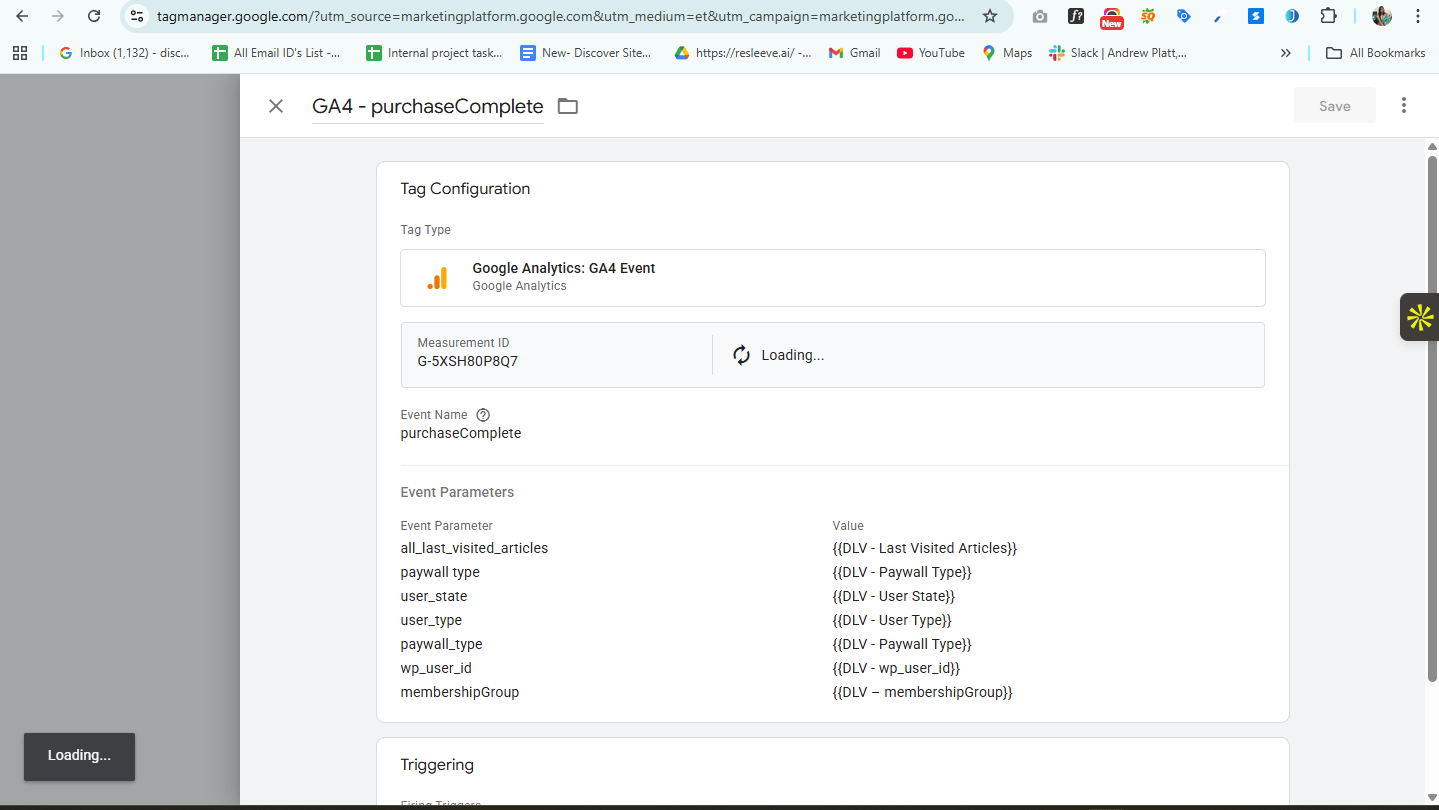Open the All Bookmarks folder
Viewport: 1439px width, 810px height.
(1376, 53)
